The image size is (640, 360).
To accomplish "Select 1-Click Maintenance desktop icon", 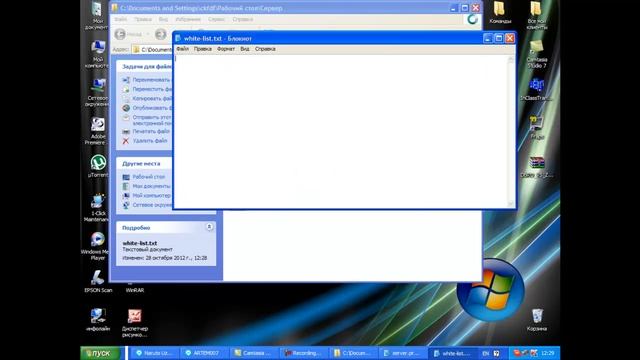I will [97, 208].
